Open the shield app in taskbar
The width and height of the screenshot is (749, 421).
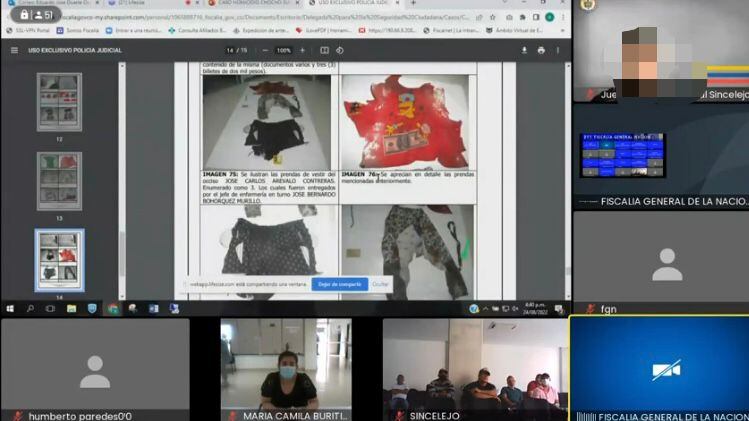tap(92, 309)
